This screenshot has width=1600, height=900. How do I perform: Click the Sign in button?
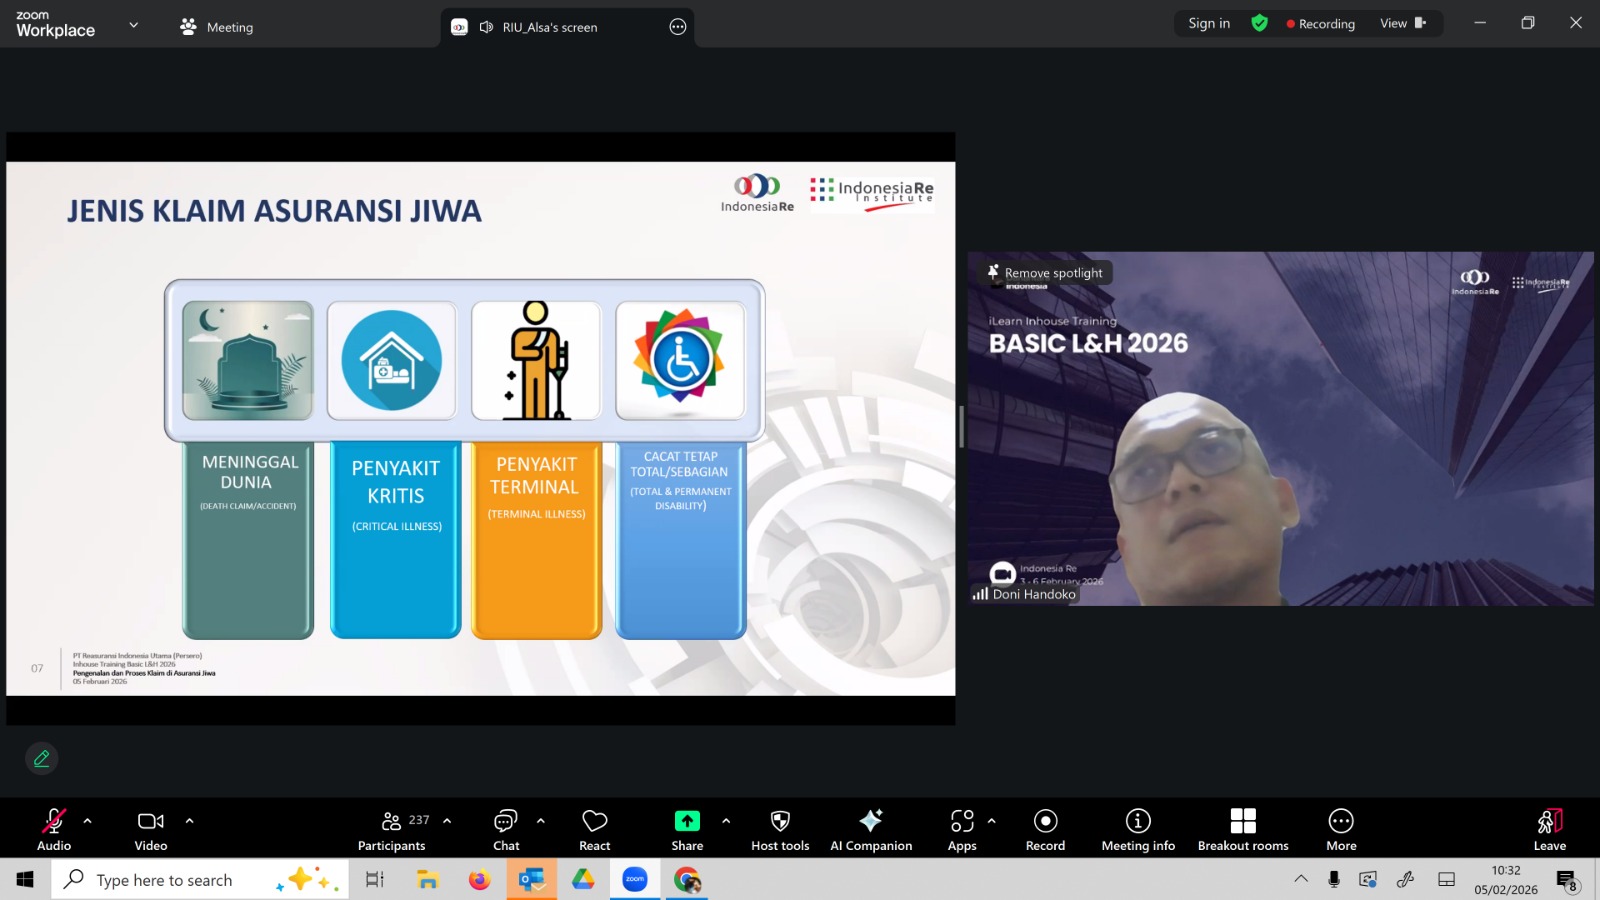coord(1209,23)
